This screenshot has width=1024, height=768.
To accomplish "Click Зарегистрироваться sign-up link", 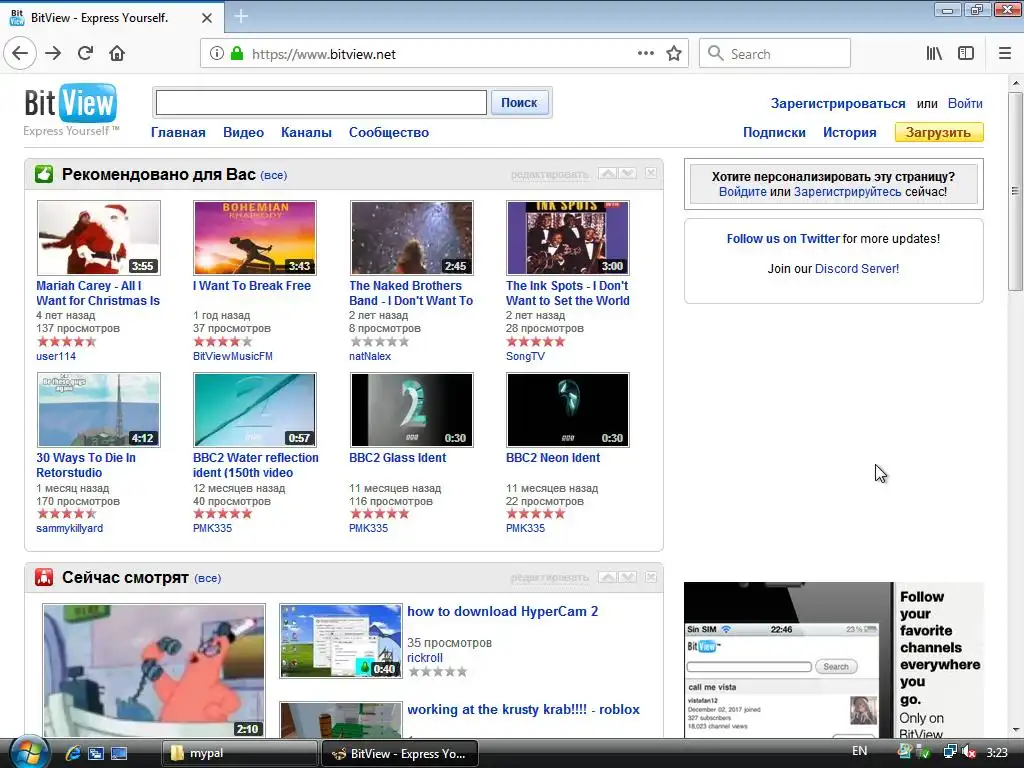I will pyautogui.click(x=838, y=103).
